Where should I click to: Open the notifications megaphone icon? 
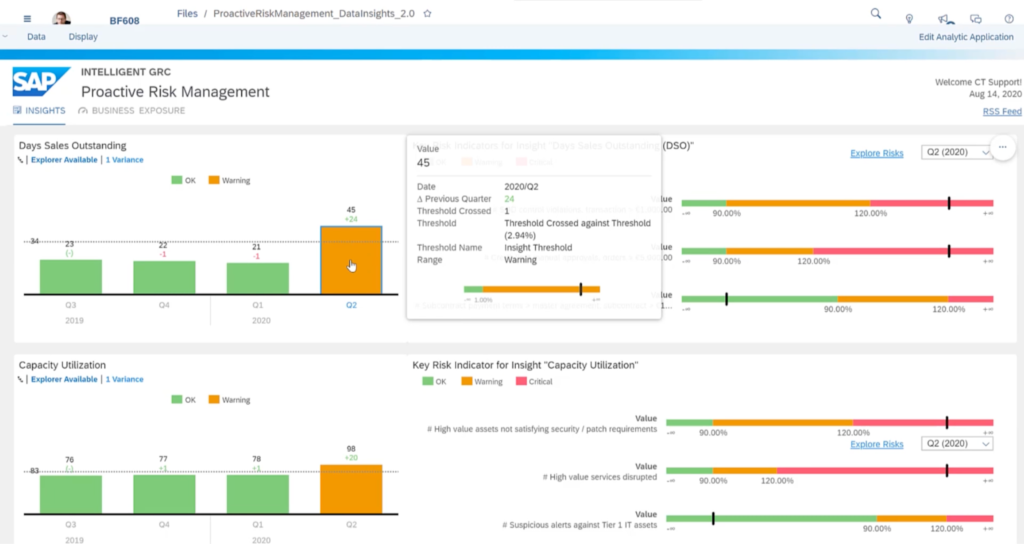944,19
